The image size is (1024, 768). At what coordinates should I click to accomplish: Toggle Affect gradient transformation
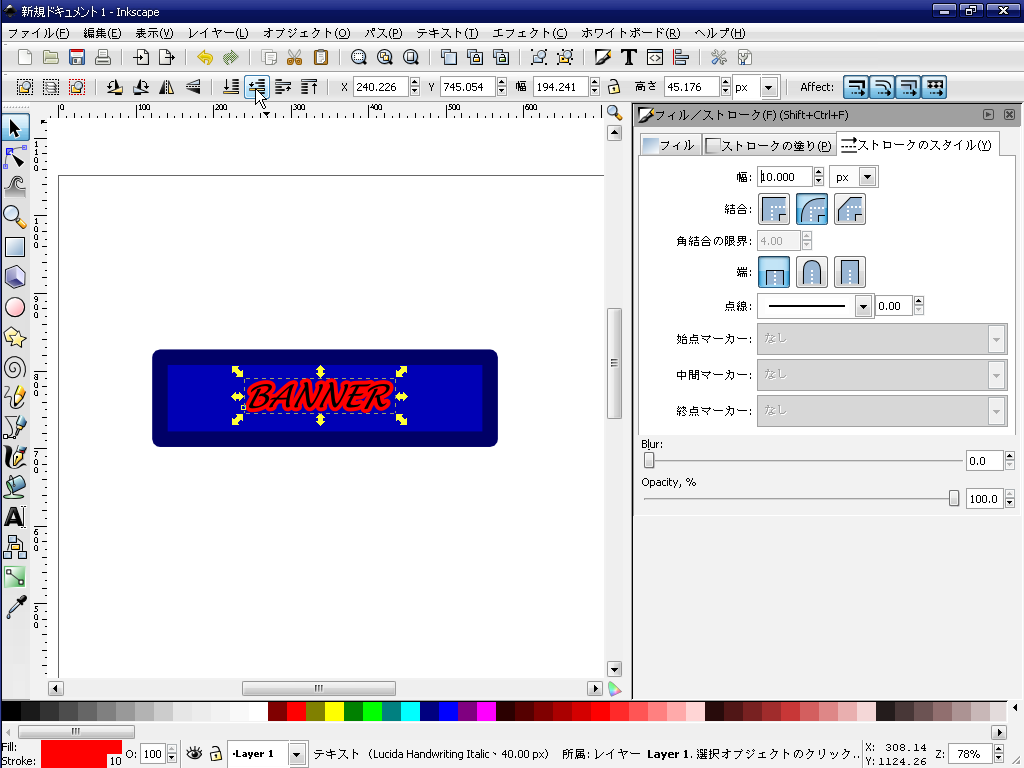908,87
